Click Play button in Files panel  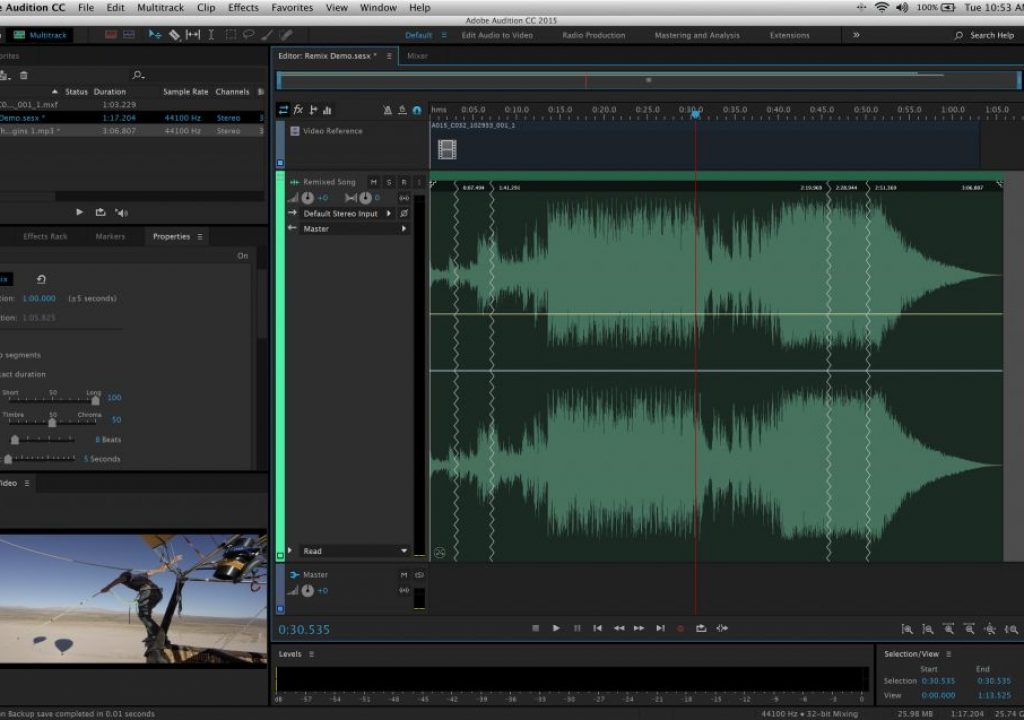80,212
